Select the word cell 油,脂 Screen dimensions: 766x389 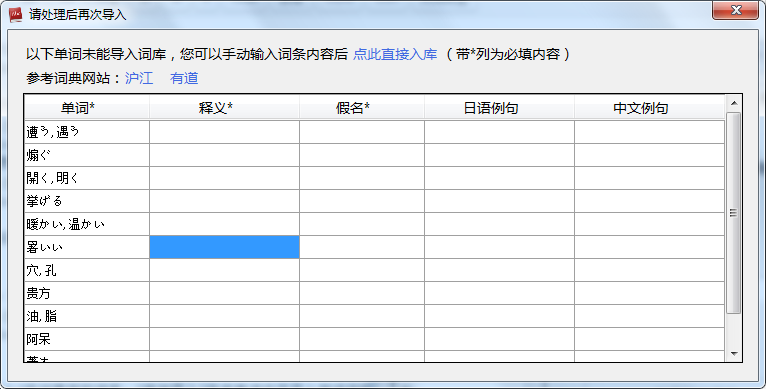coord(87,316)
